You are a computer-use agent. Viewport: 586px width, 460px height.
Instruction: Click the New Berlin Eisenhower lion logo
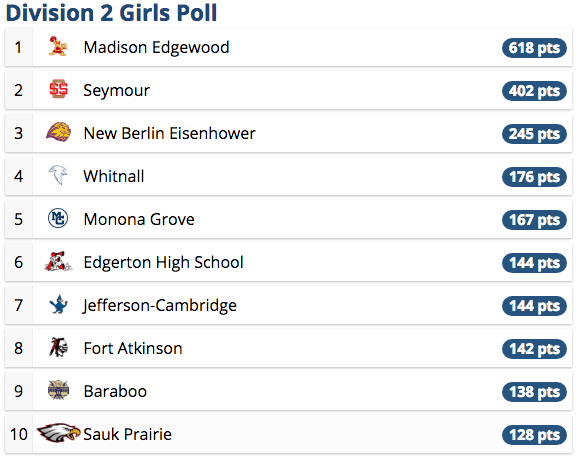coord(58,132)
